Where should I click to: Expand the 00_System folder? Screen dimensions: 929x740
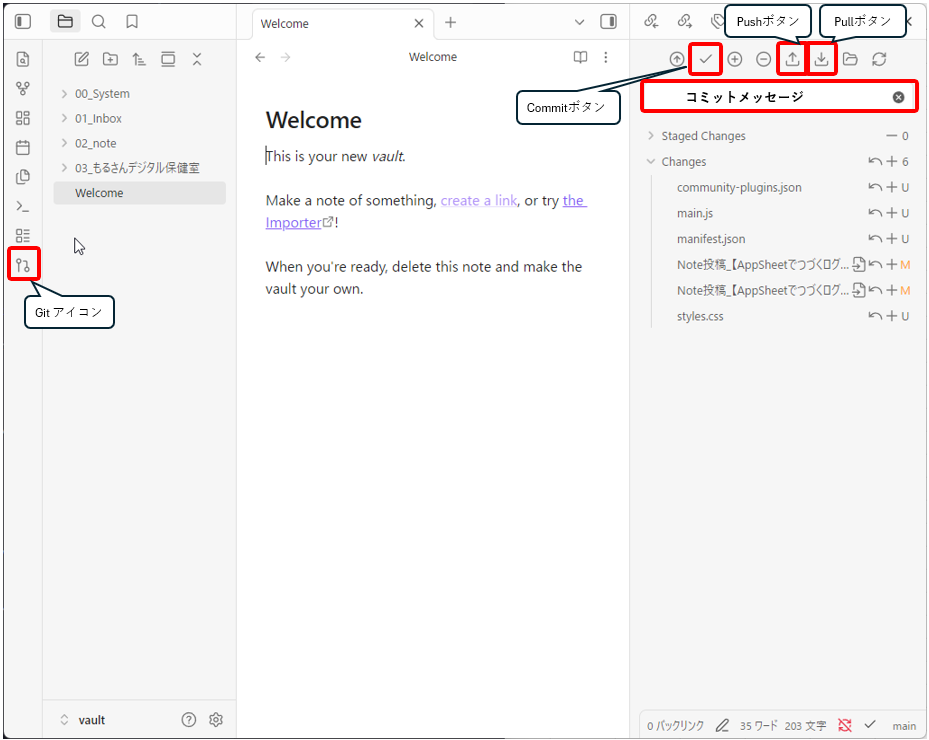tap(102, 94)
